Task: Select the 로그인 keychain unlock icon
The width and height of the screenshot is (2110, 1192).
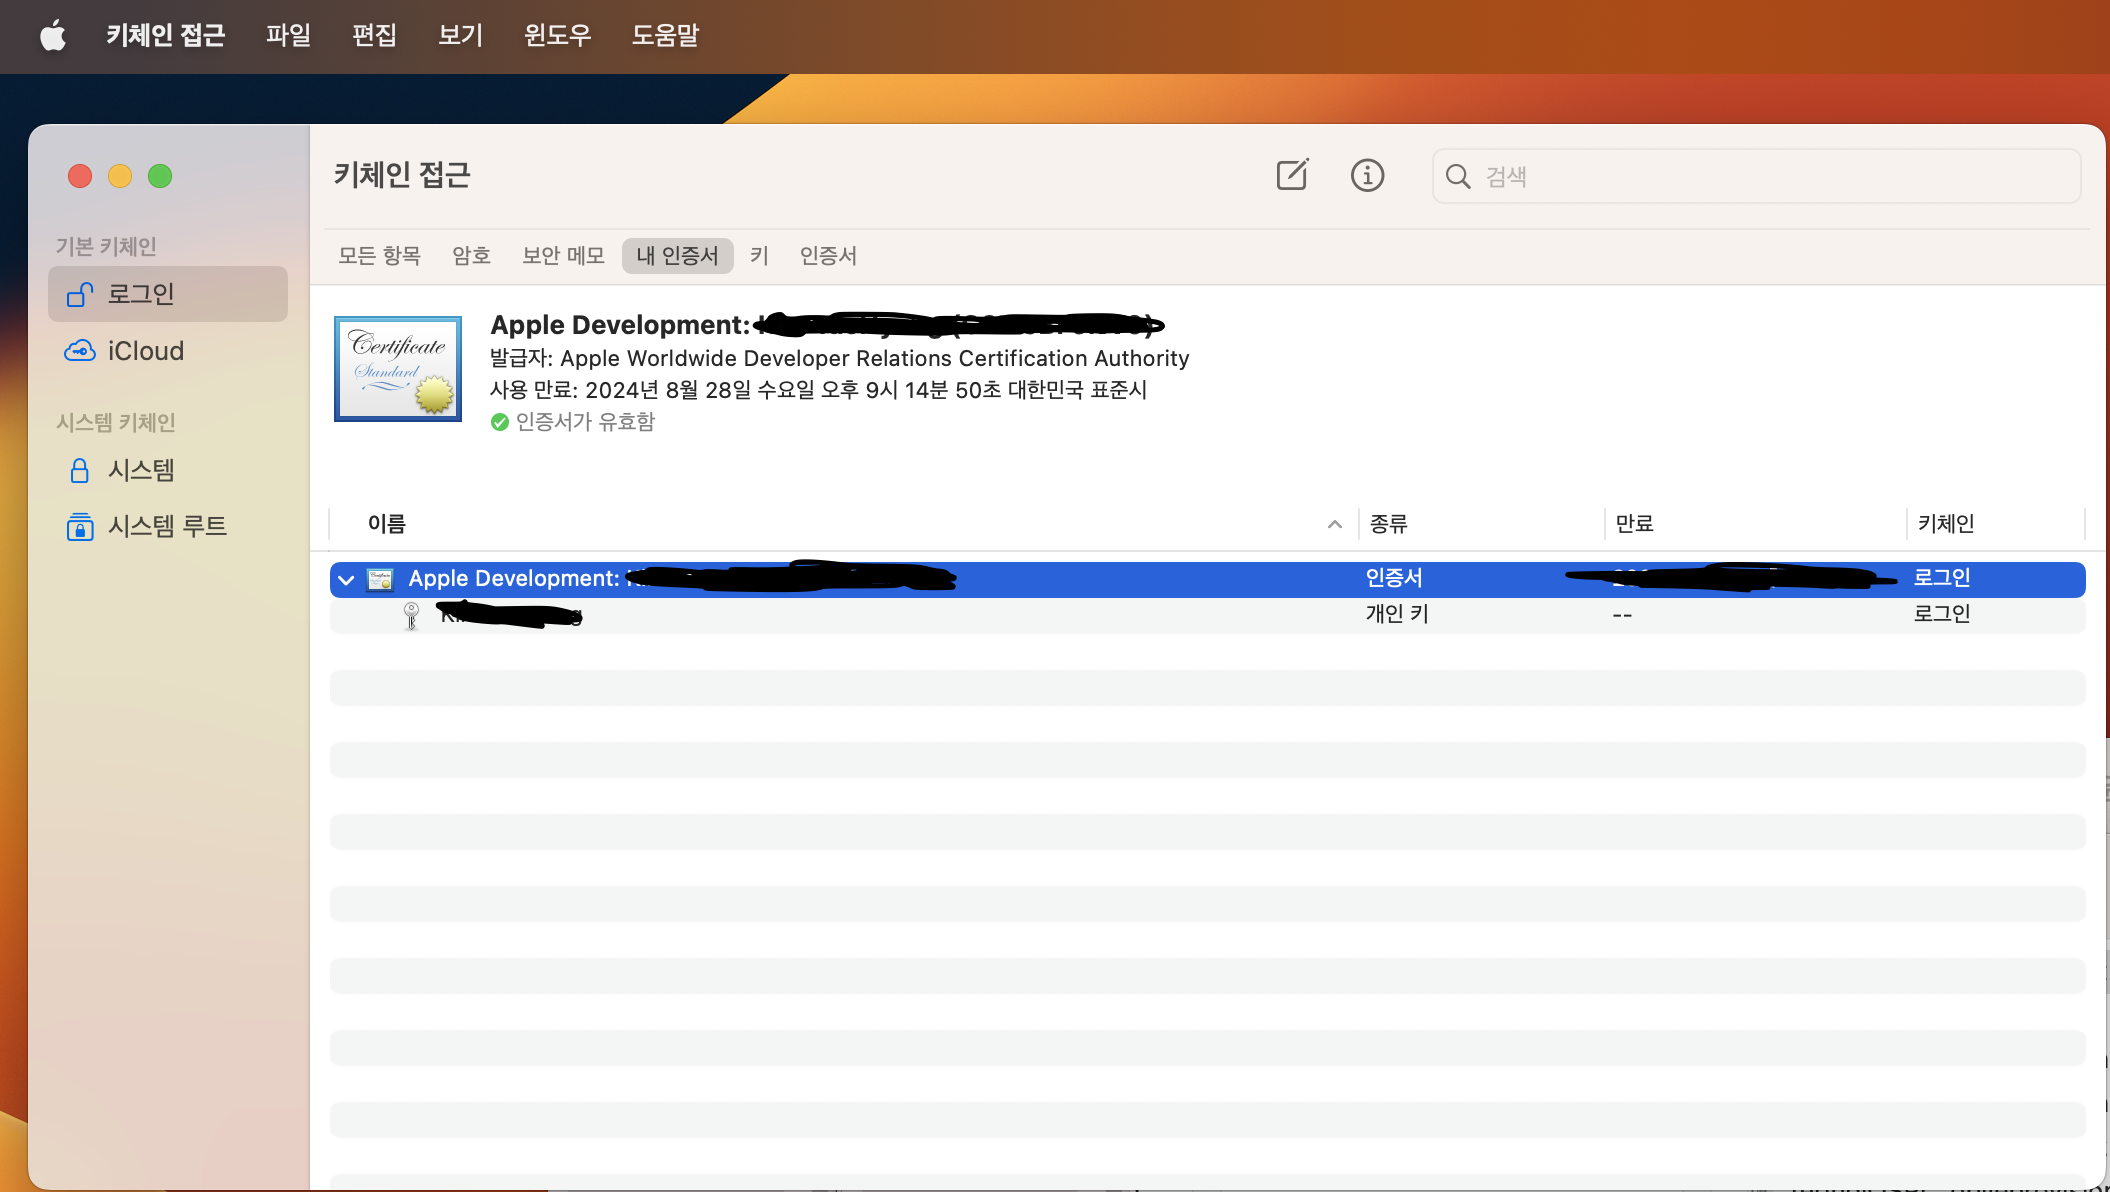Action: (80, 294)
